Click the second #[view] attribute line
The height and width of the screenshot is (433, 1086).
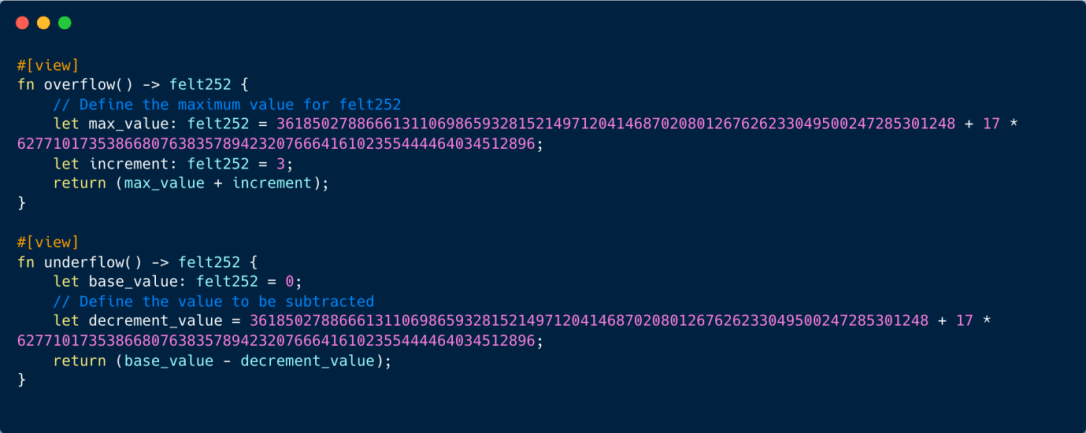point(48,242)
